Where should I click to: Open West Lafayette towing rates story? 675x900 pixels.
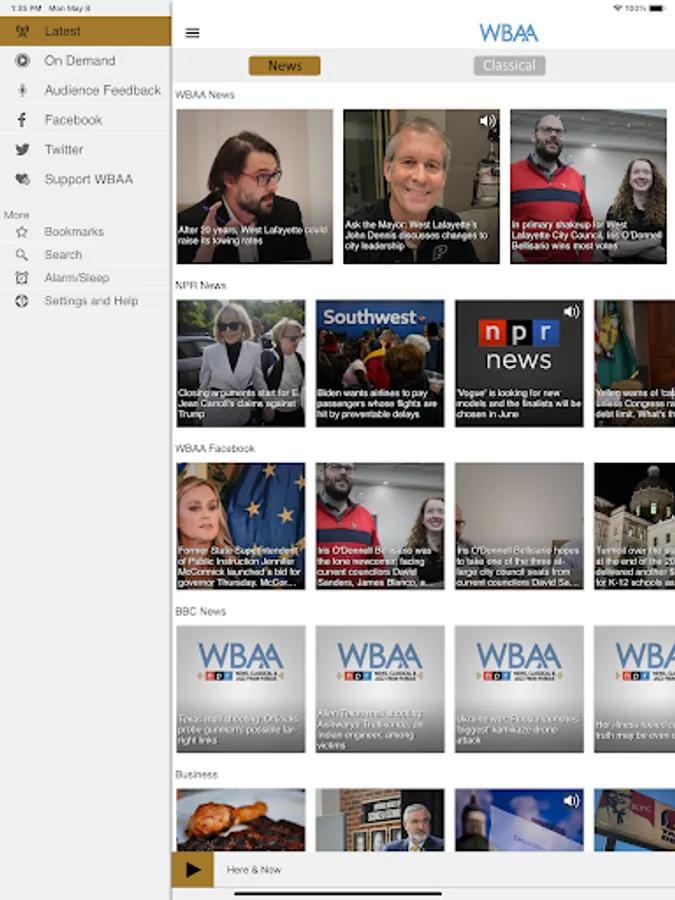tap(254, 187)
